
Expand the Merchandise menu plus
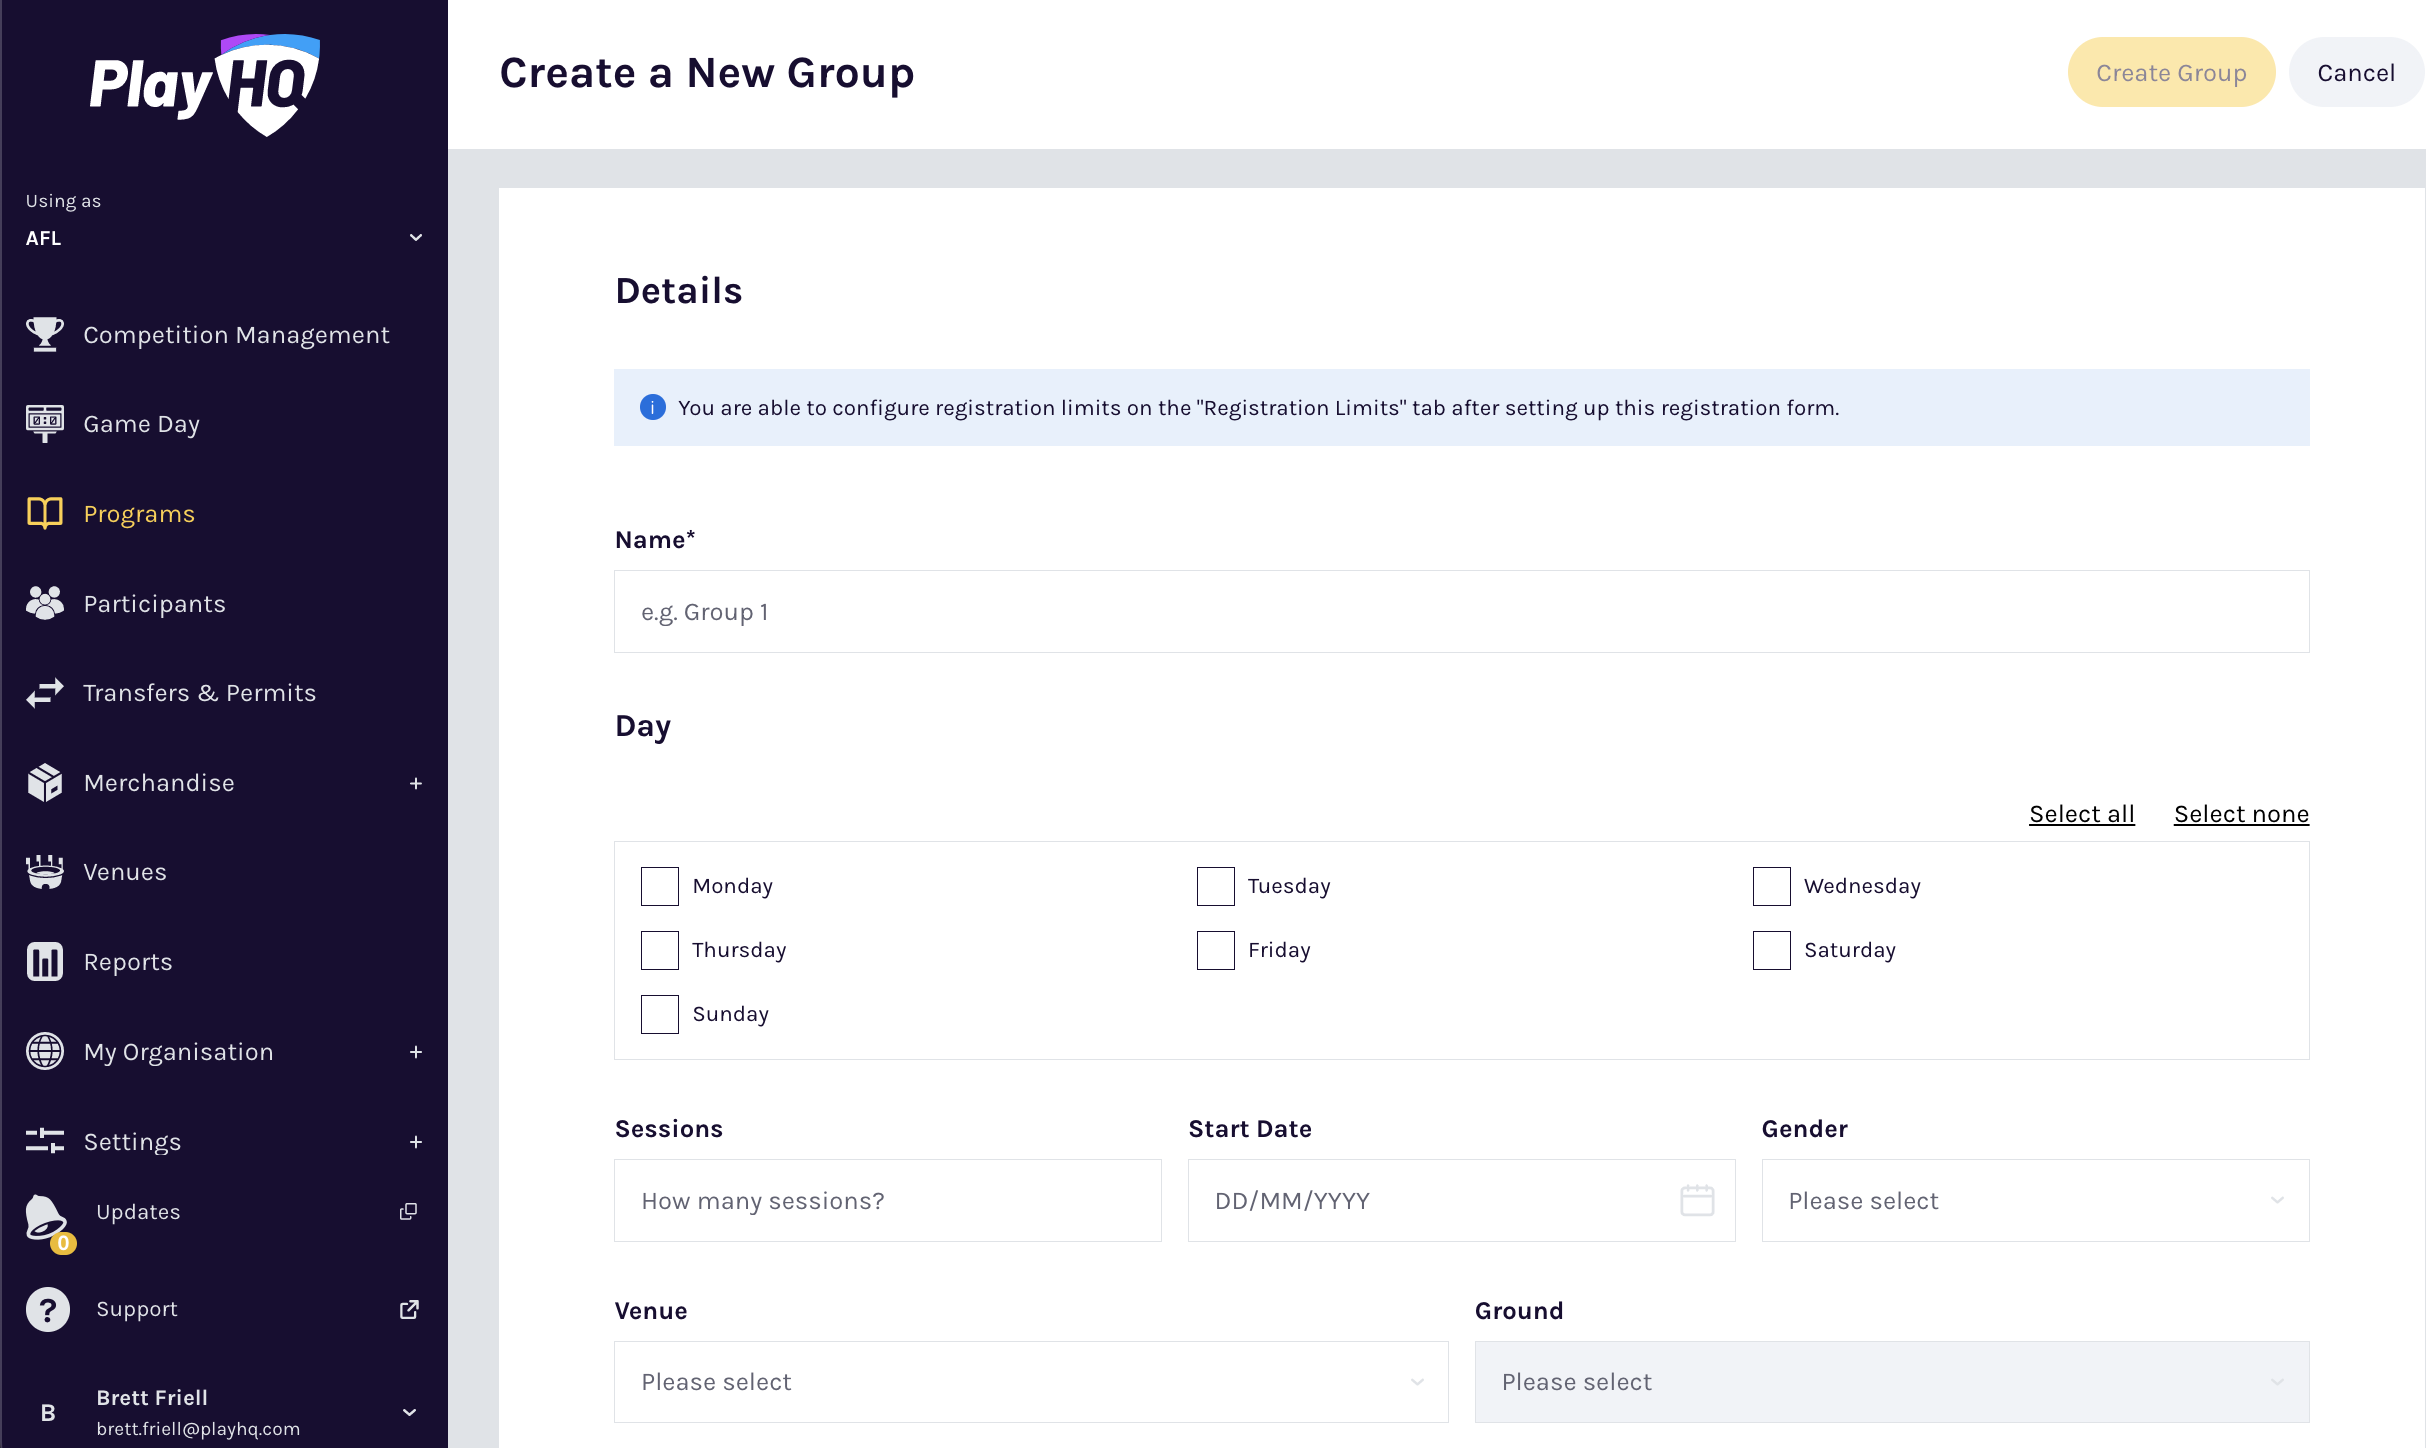[416, 784]
